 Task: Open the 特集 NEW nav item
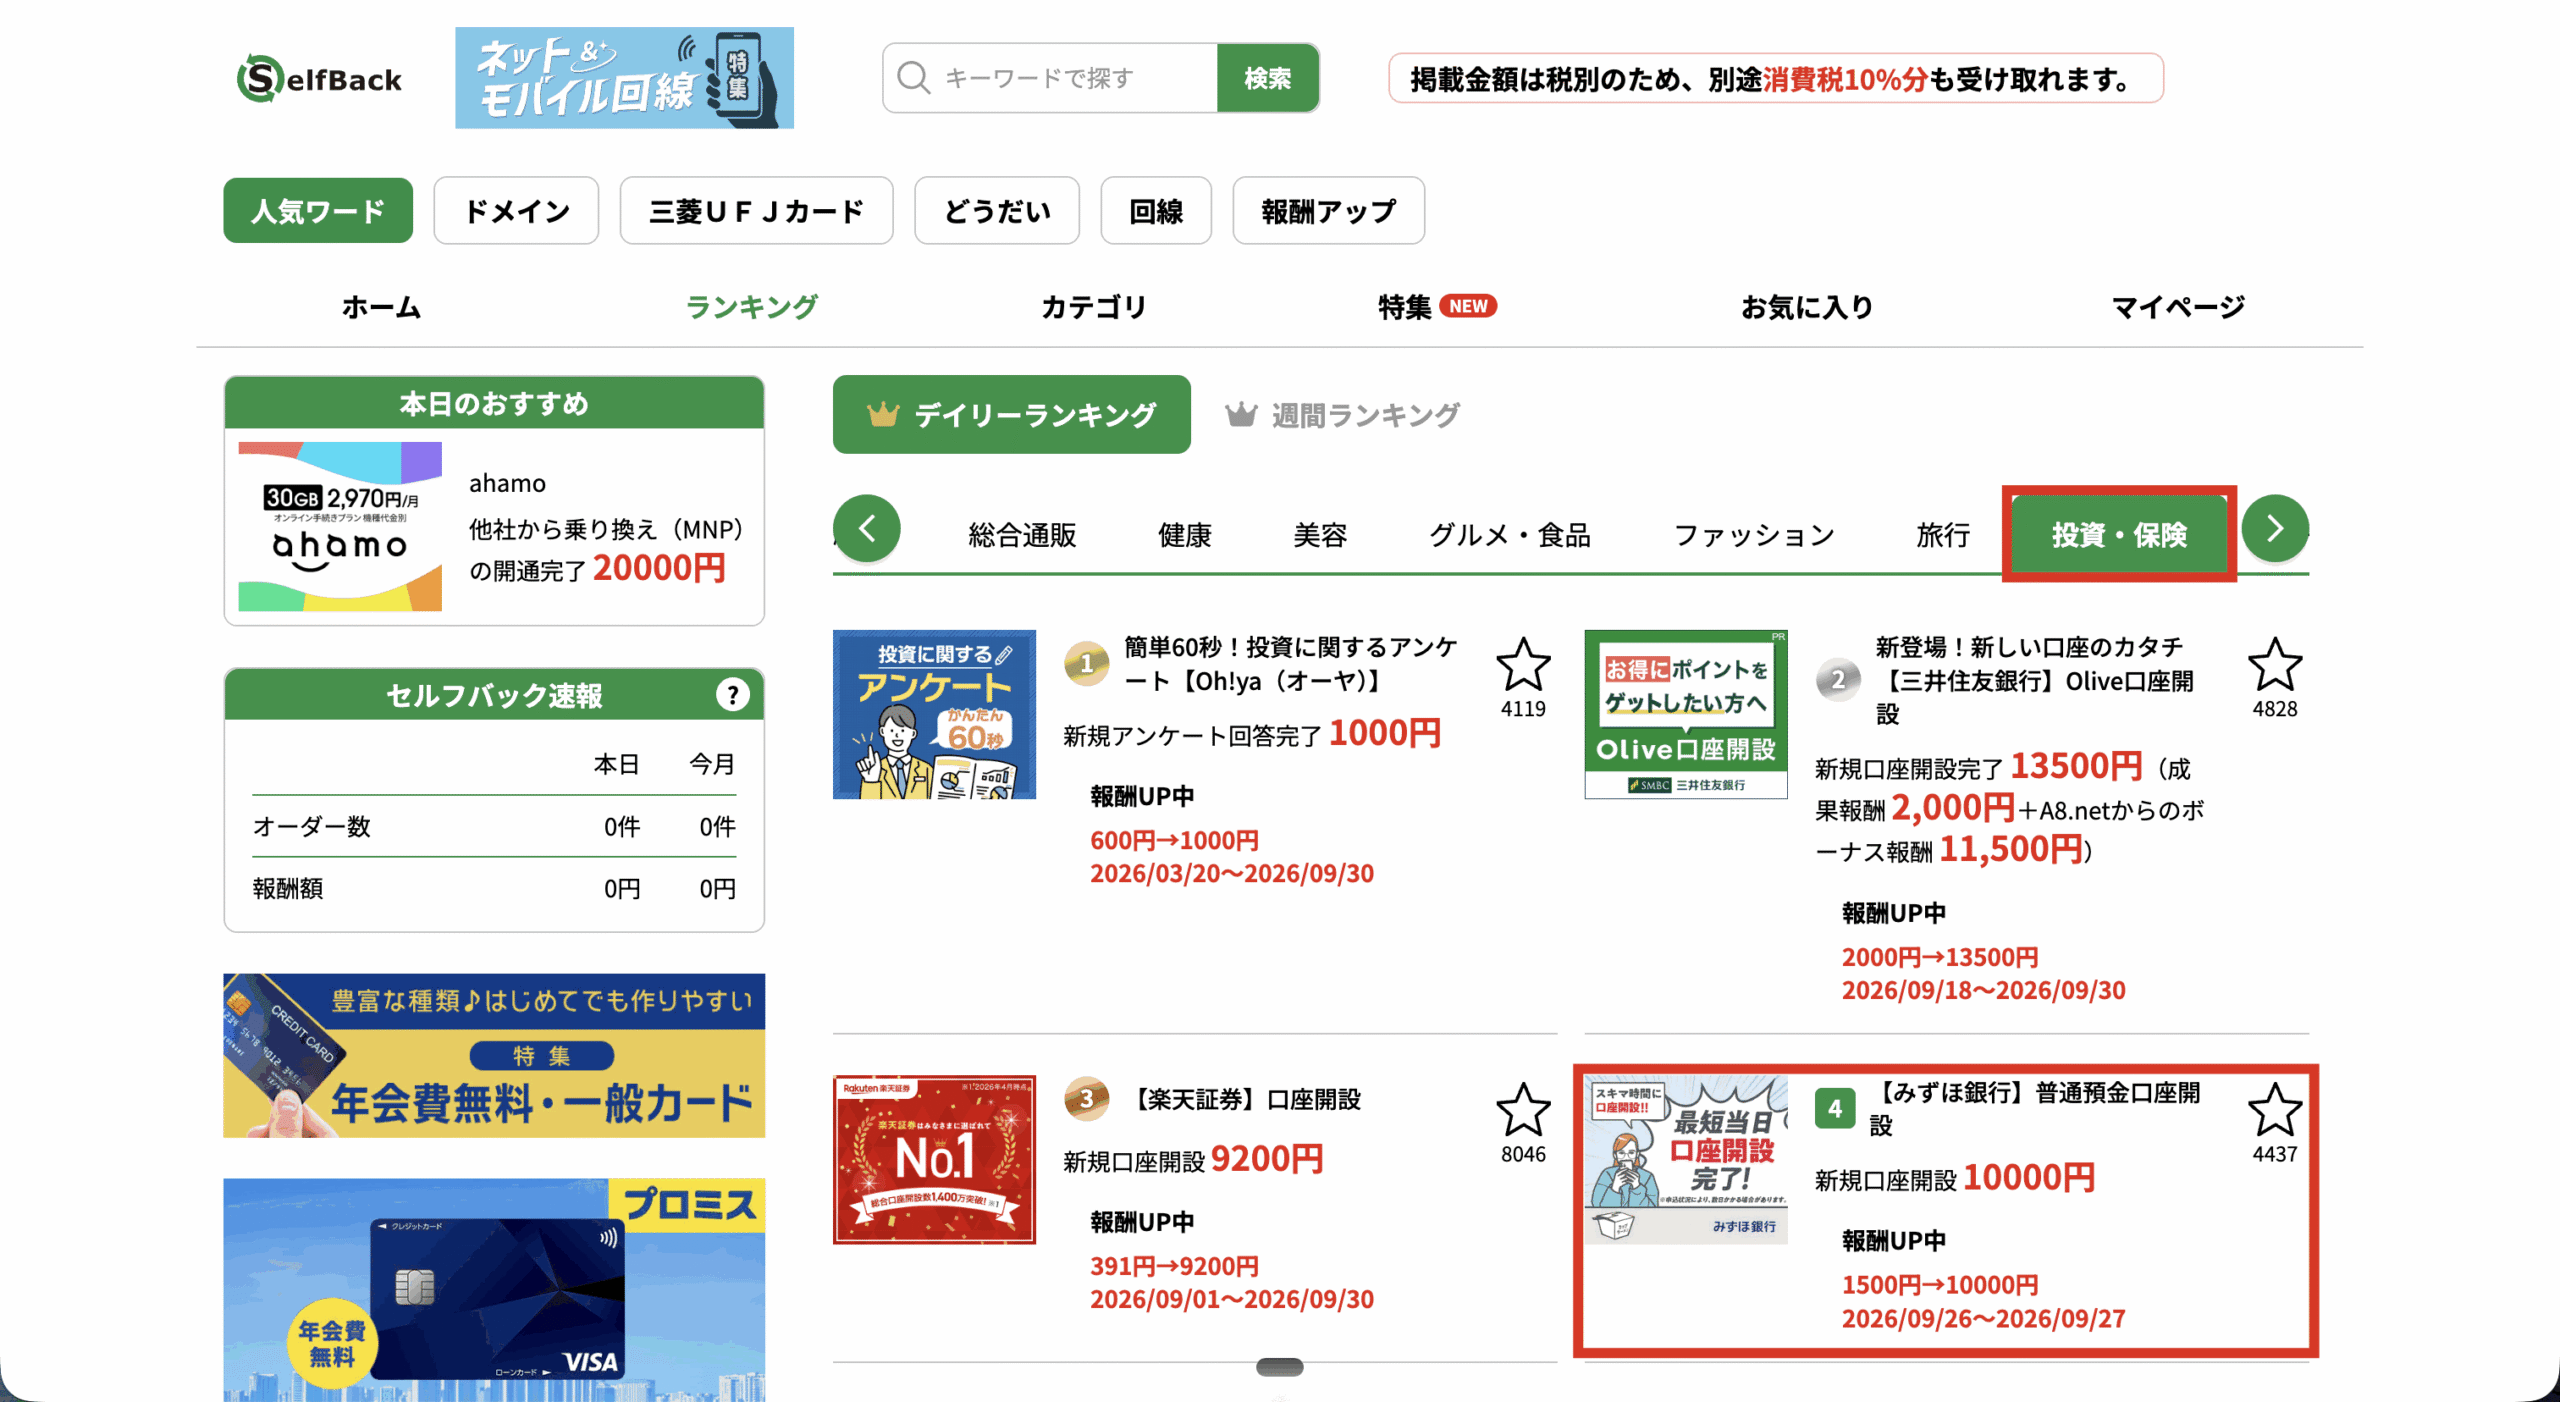pos(1437,307)
